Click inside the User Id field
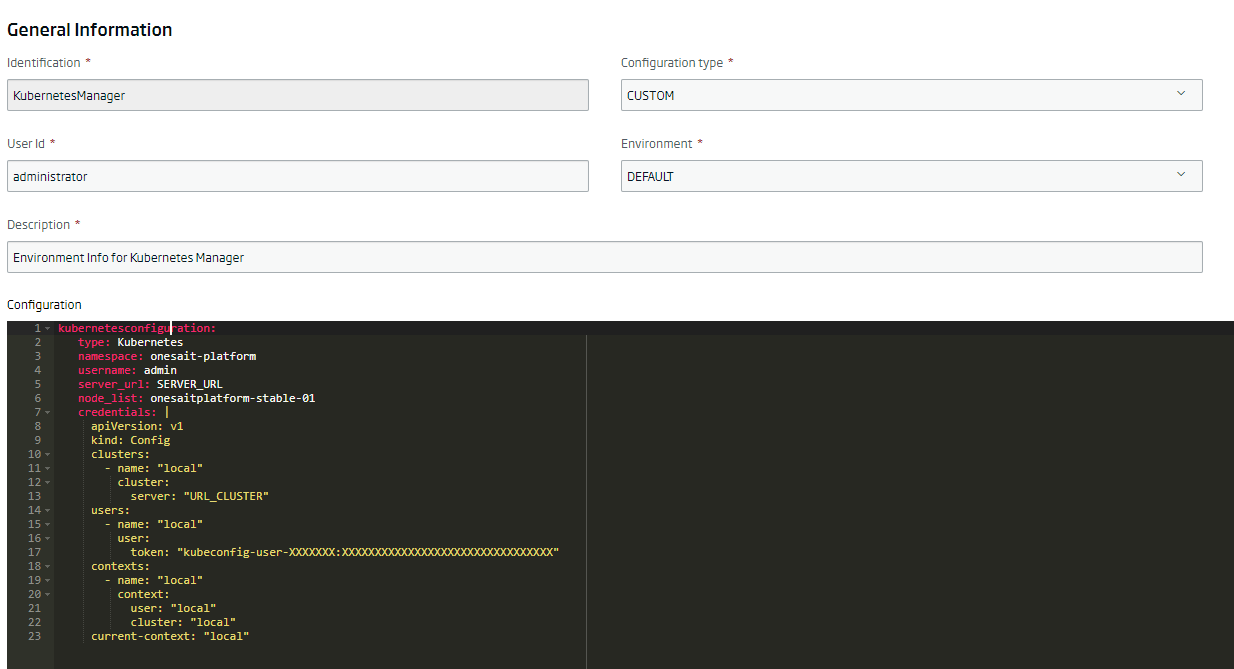 (297, 175)
